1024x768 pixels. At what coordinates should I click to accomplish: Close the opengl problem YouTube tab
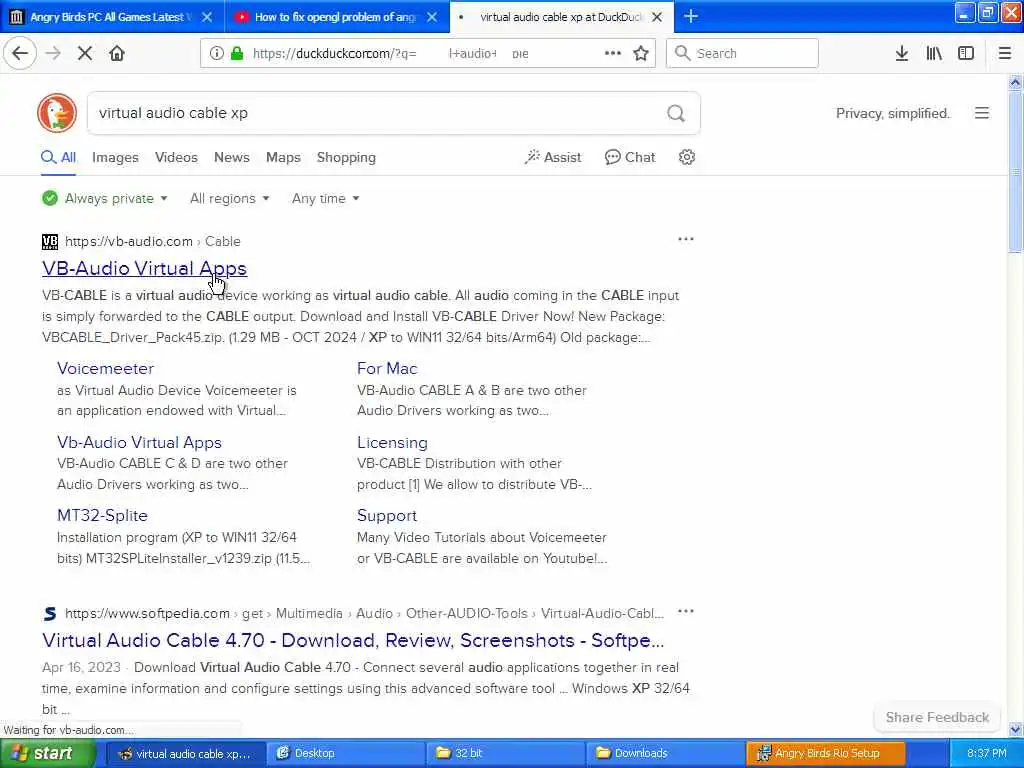(432, 17)
